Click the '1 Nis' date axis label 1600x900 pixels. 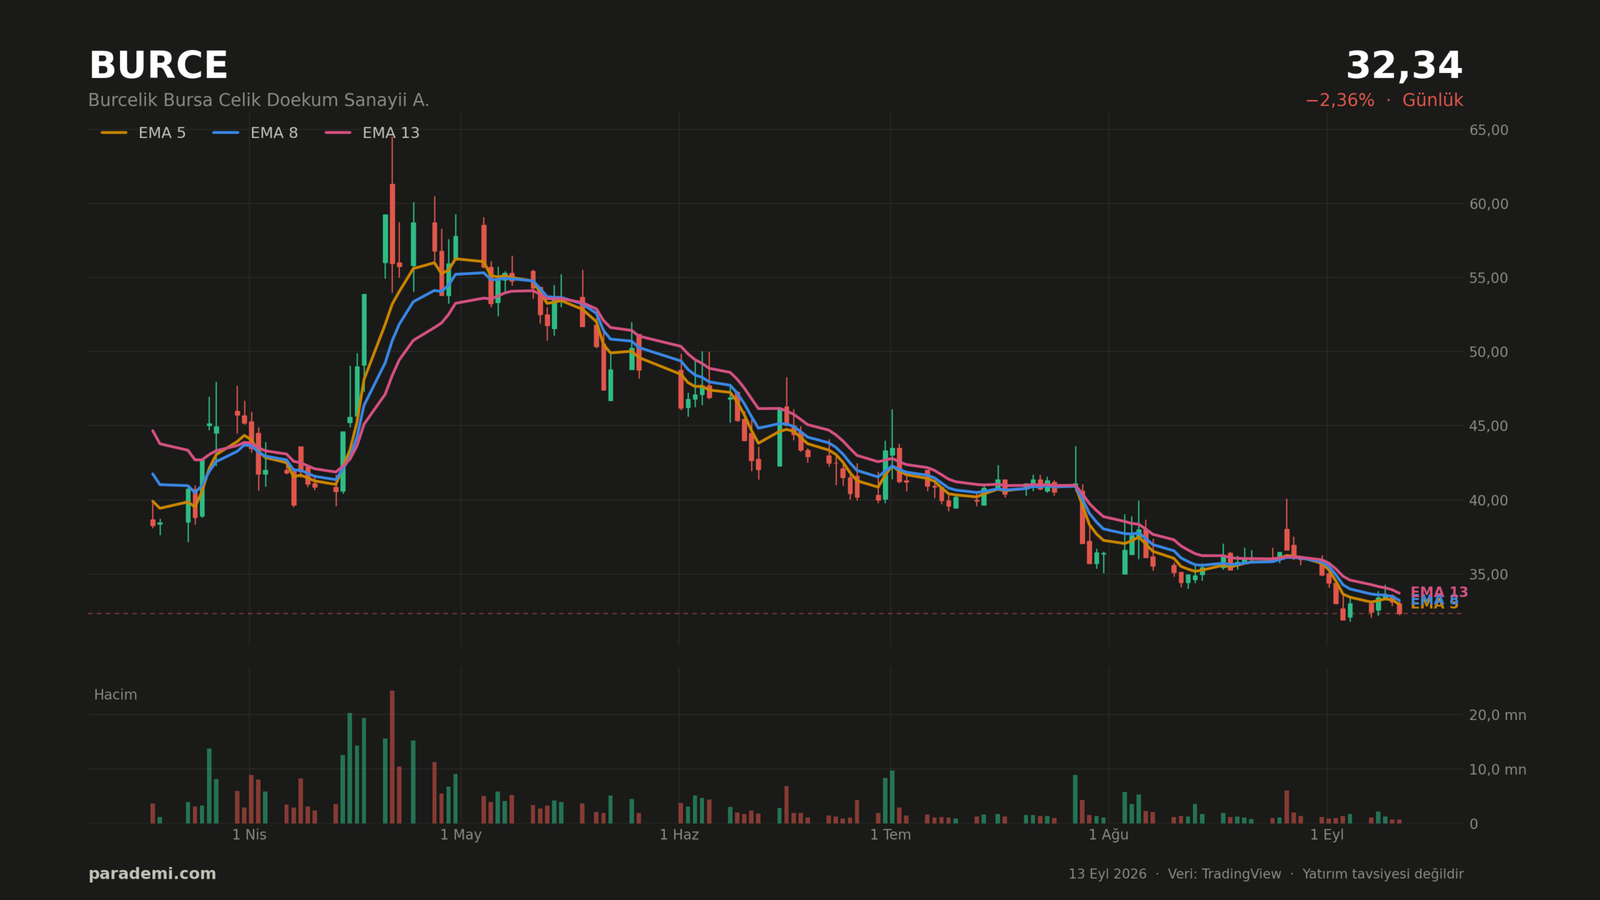[x=249, y=835]
